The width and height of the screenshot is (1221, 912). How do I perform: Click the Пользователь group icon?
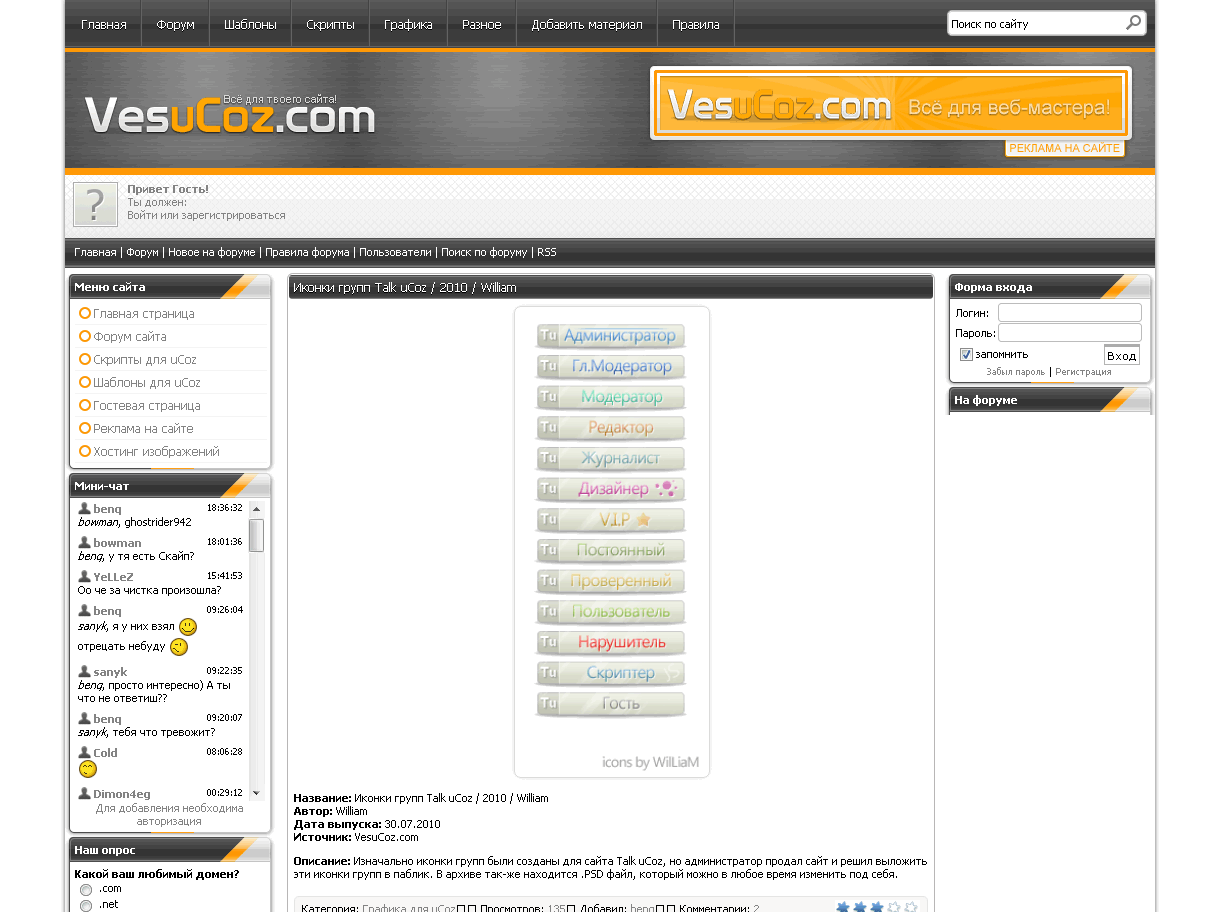coord(611,612)
